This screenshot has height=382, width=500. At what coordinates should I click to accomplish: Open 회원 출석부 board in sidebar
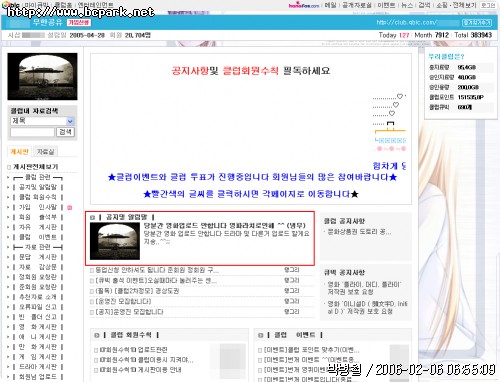[x=38, y=217]
